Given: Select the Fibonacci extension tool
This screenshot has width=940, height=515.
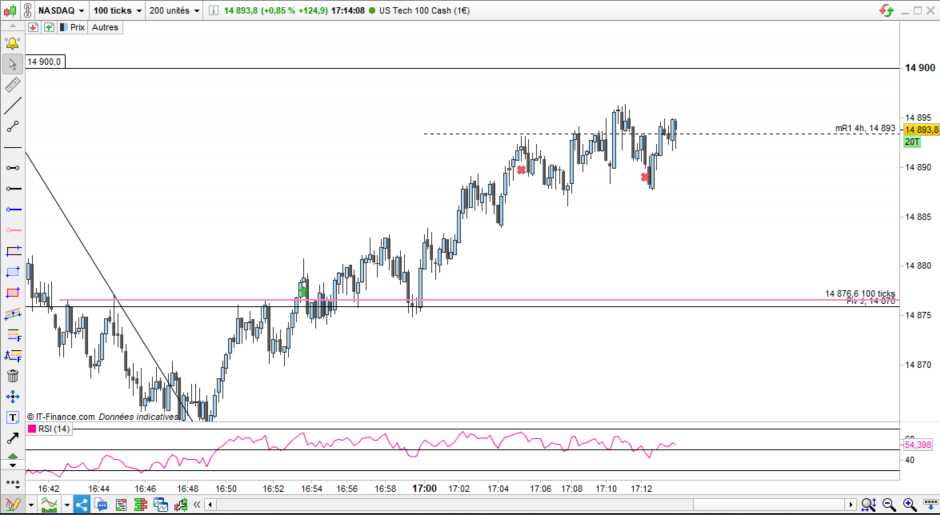Looking at the screenshot, I should pyautogui.click(x=12, y=355).
